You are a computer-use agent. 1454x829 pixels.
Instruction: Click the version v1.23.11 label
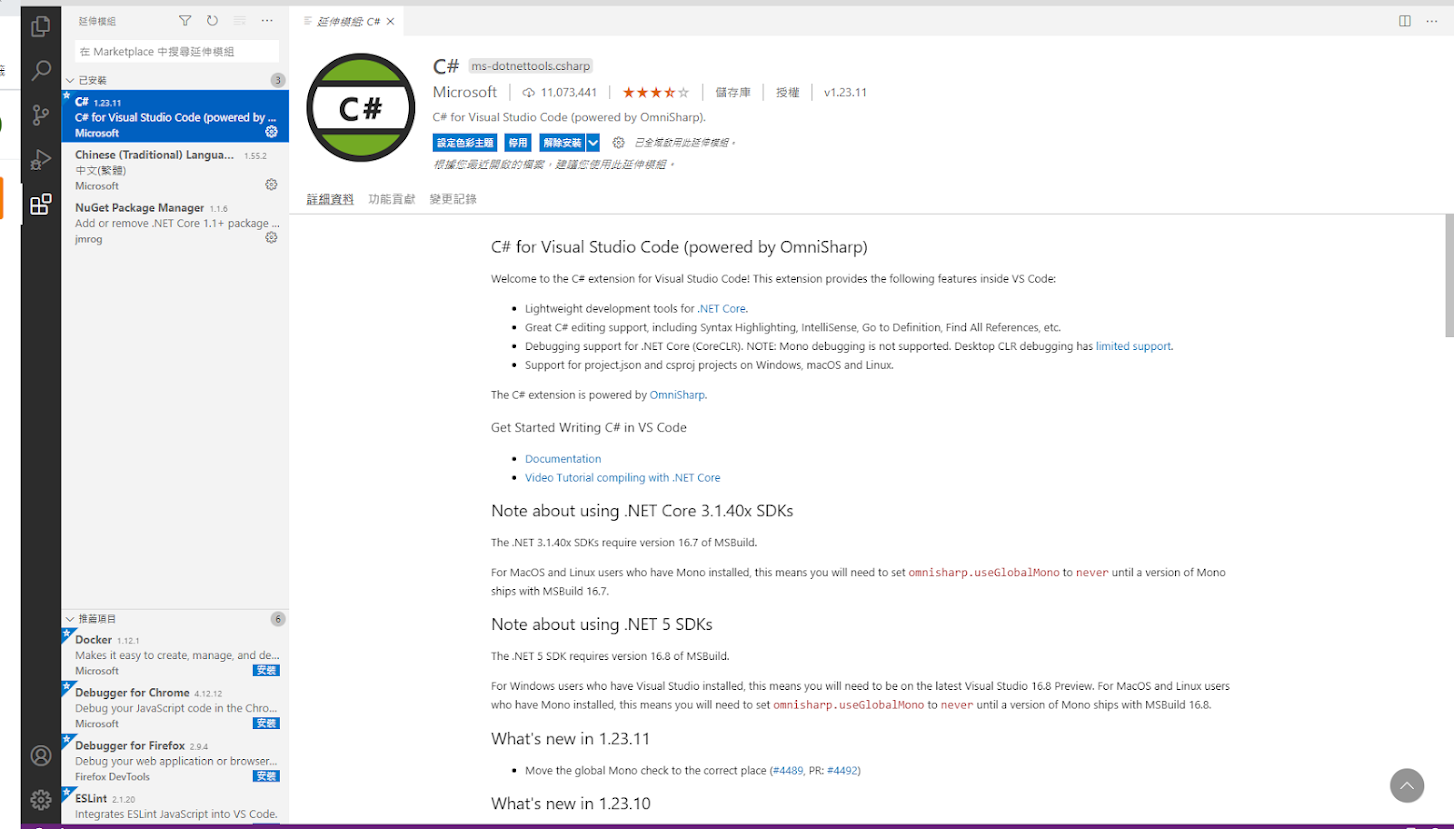(845, 92)
